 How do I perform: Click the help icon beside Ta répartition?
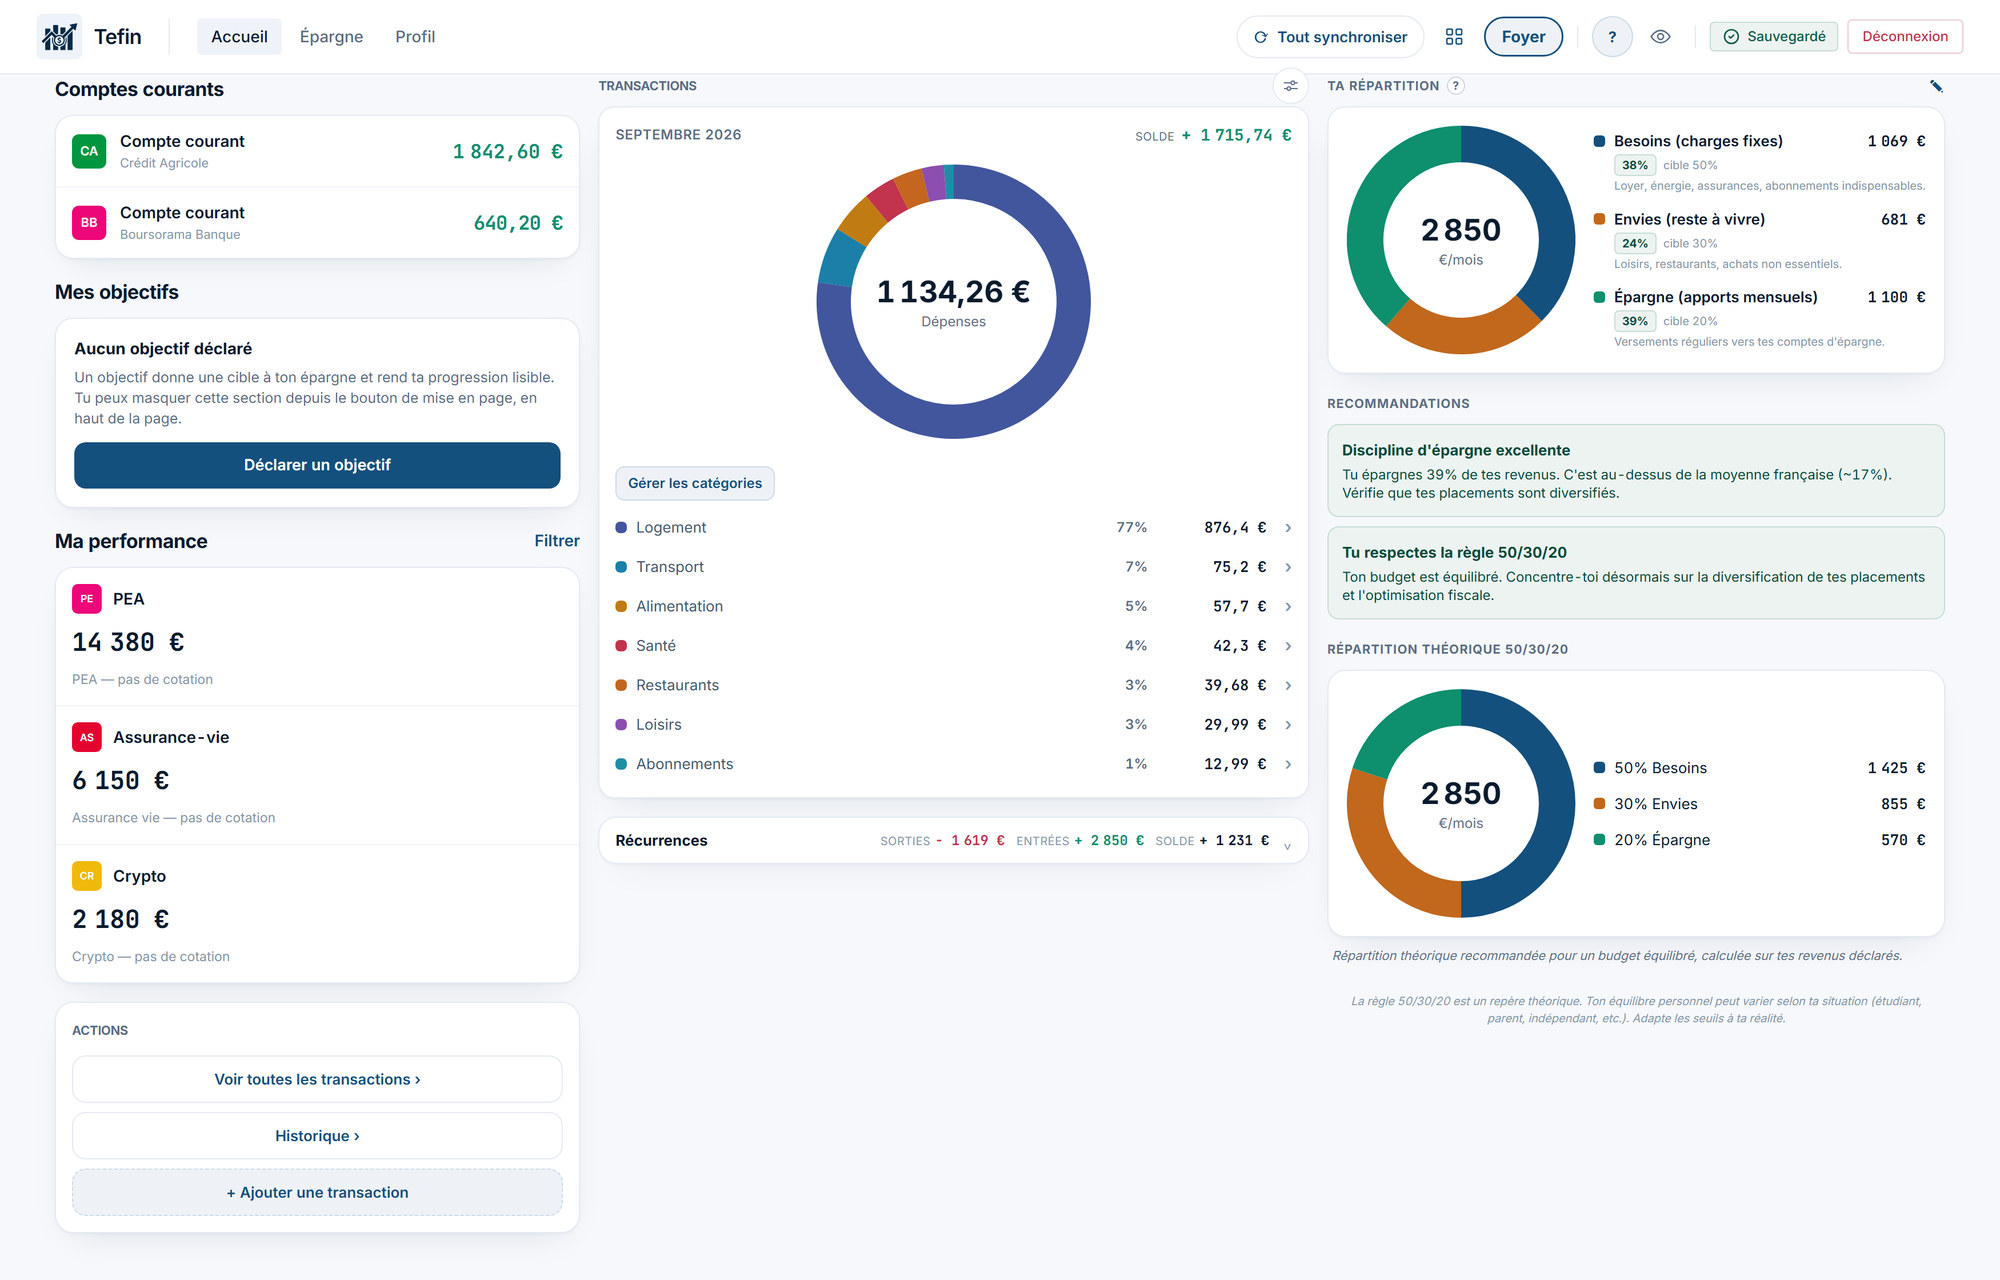[x=1456, y=86]
